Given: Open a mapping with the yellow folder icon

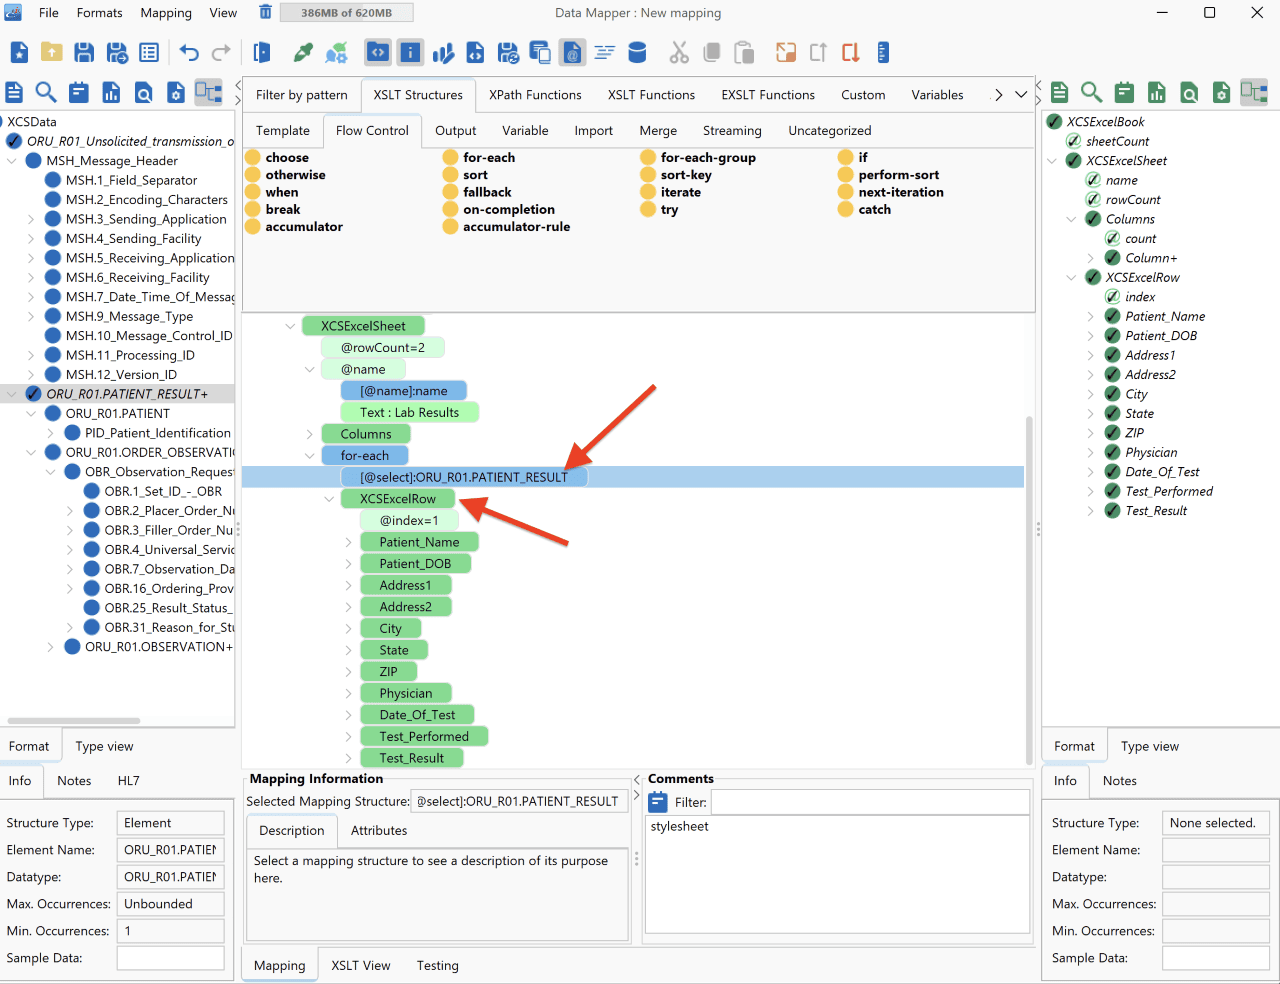Looking at the screenshot, I should point(52,53).
